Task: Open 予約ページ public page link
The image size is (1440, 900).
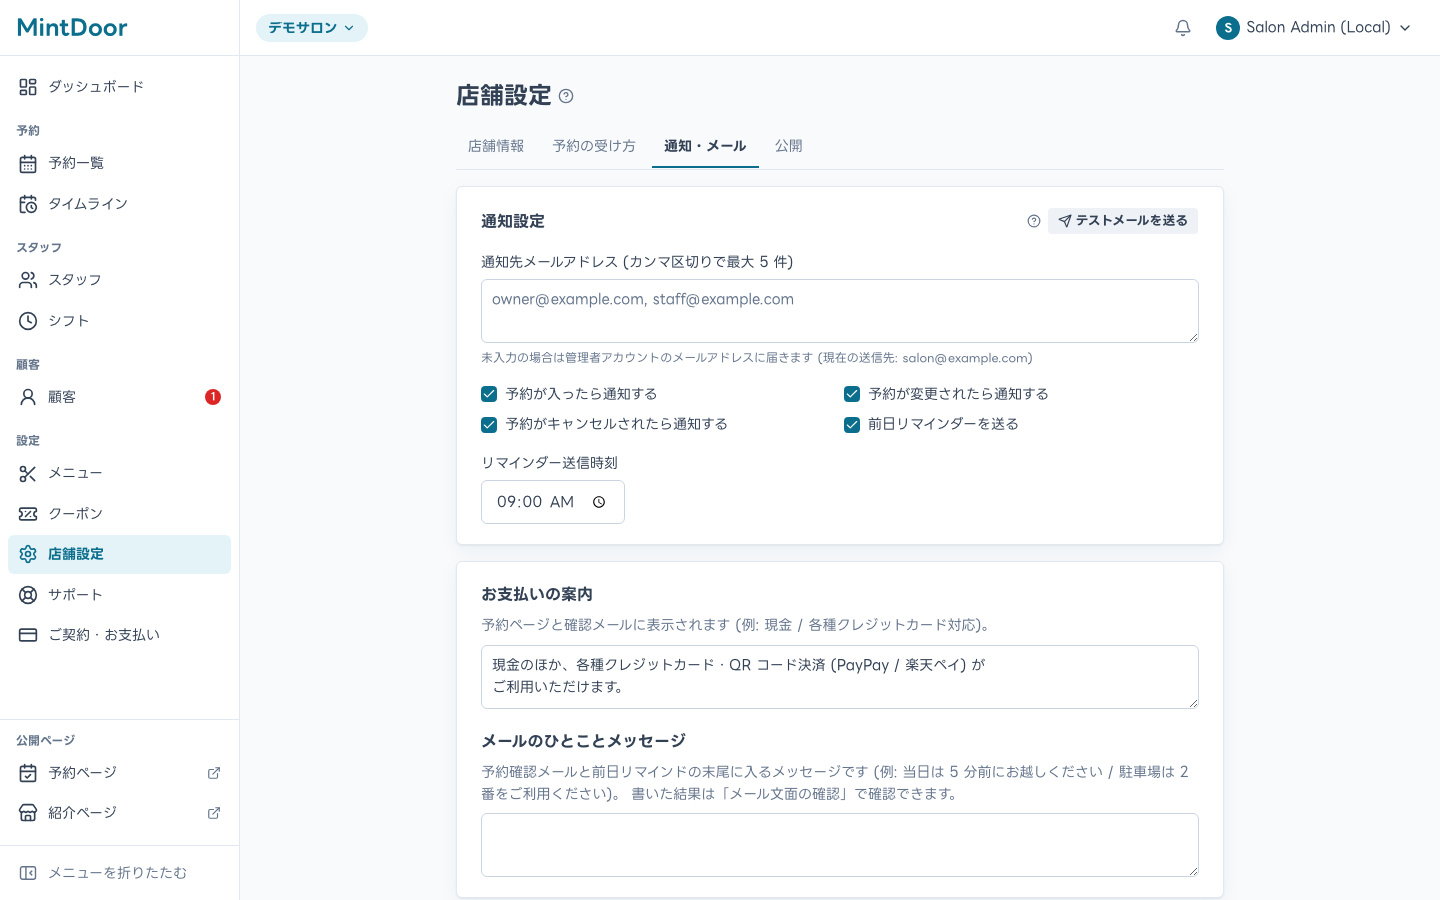Action: click(119, 773)
